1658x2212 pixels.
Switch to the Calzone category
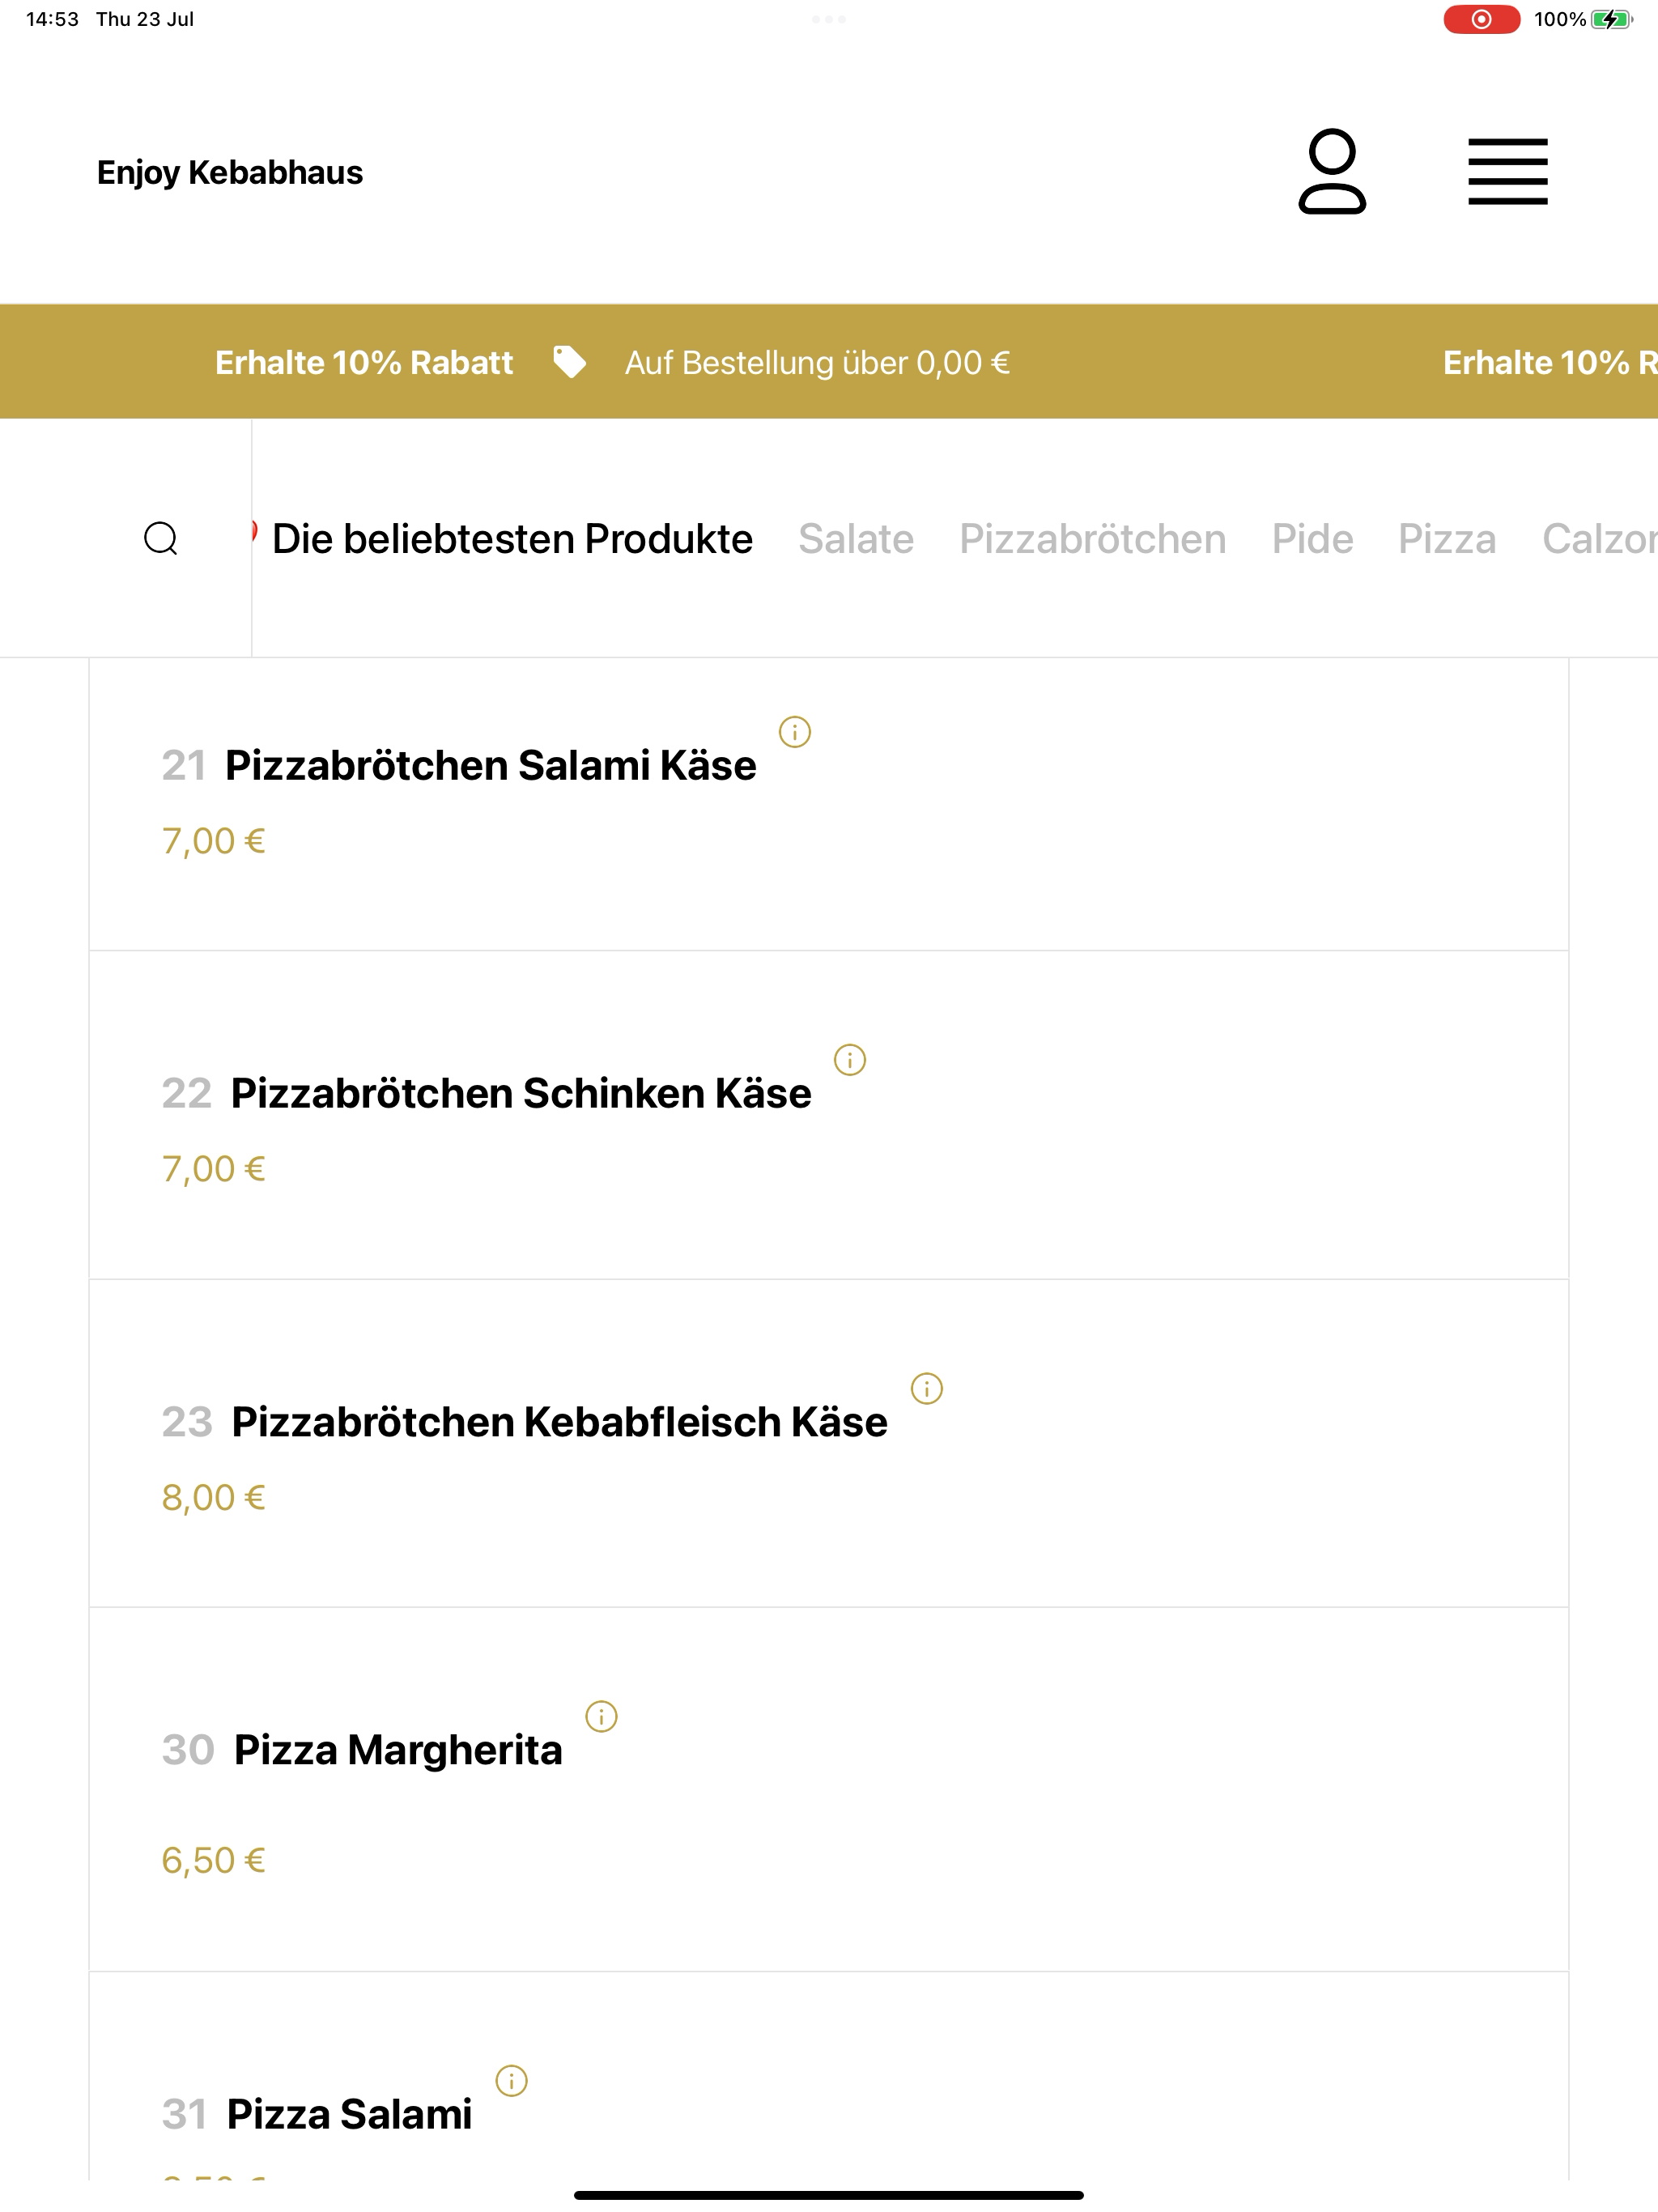(1599, 539)
